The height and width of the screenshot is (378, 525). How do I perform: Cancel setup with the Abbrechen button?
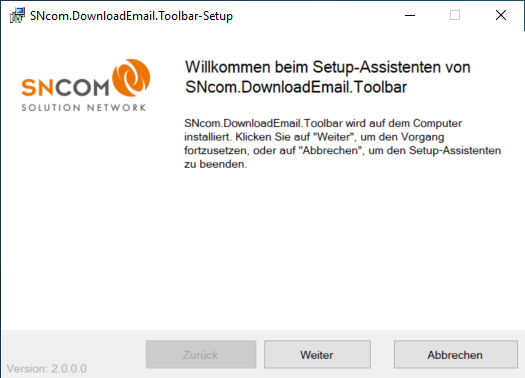click(455, 355)
